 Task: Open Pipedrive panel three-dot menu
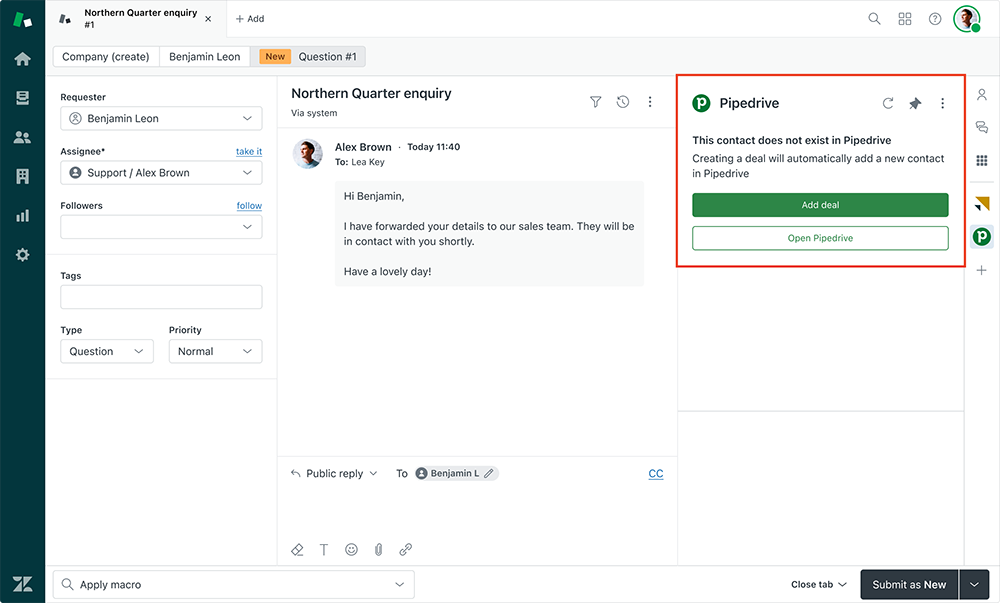(943, 103)
